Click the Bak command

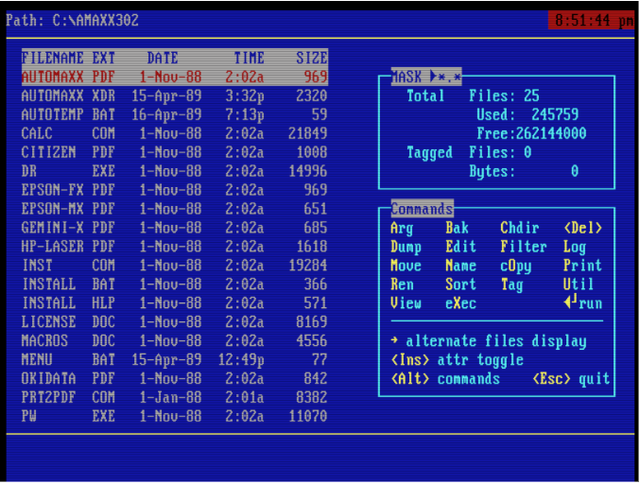click(457, 228)
